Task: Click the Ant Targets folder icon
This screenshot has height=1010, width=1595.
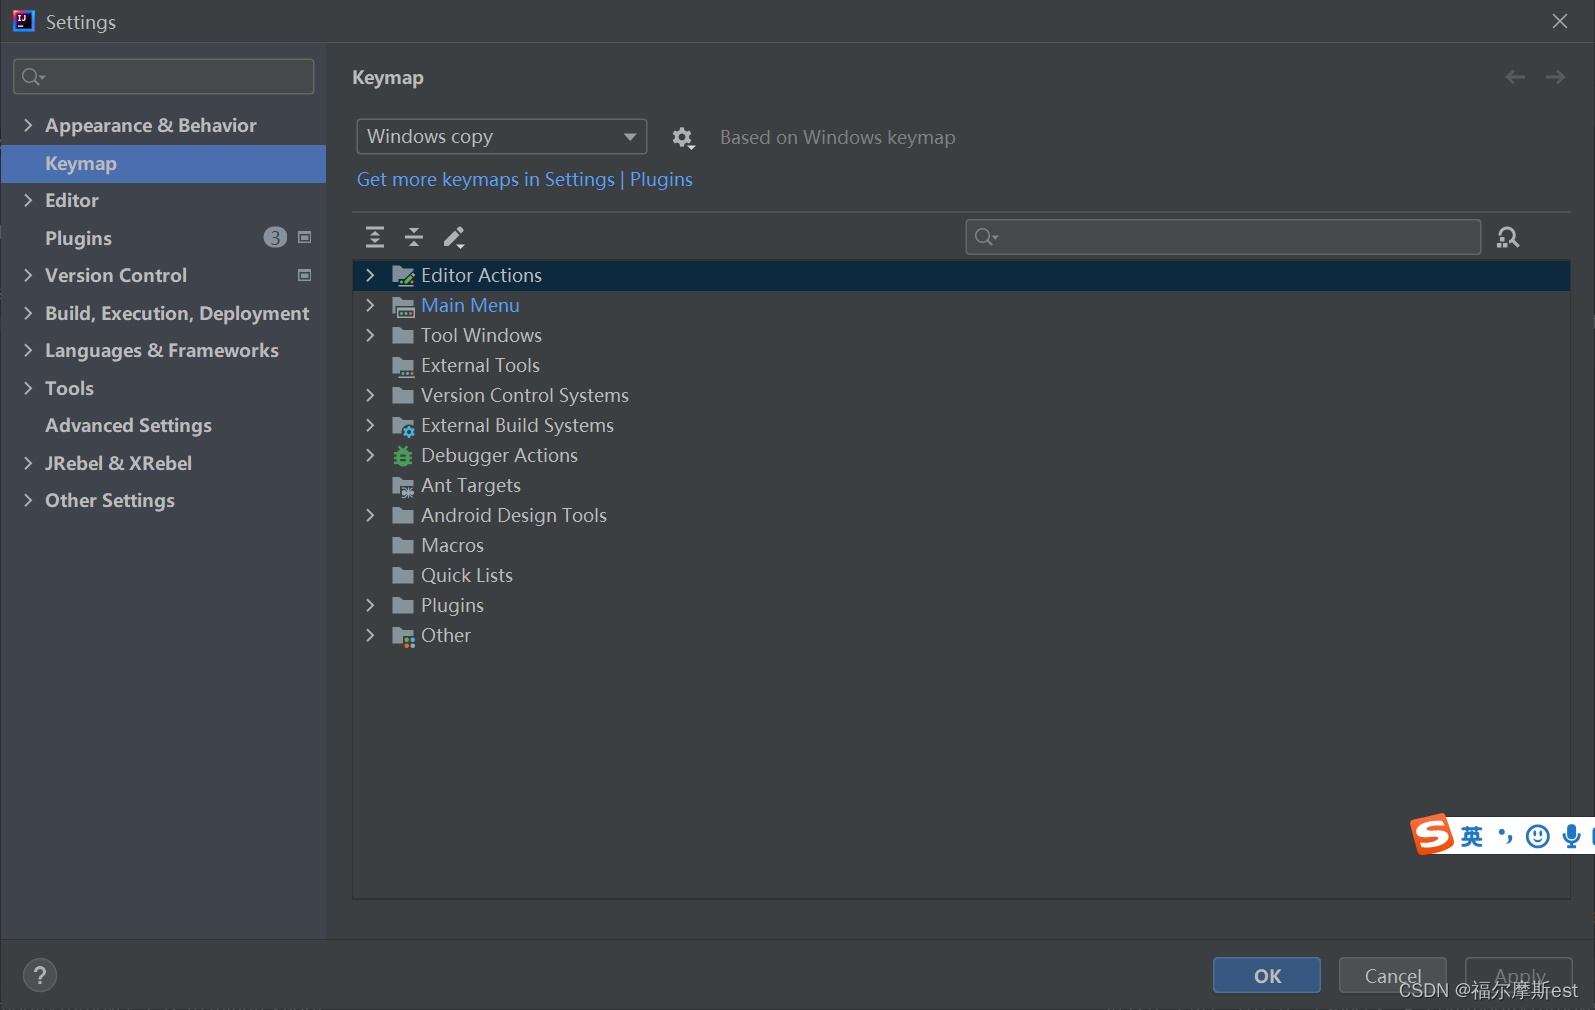Action: pyautogui.click(x=403, y=486)
